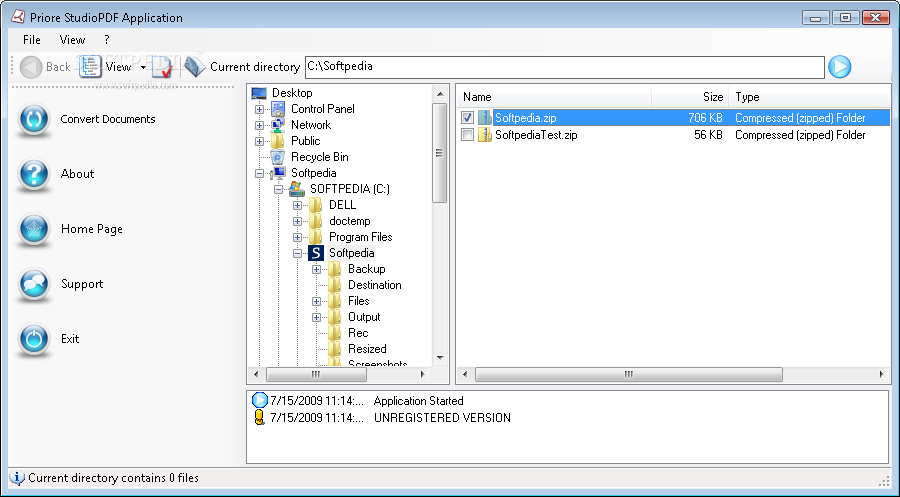Viewport: 900px width, 497px height.
Task: Expand the Public tree node
Action: click(259, 141)
